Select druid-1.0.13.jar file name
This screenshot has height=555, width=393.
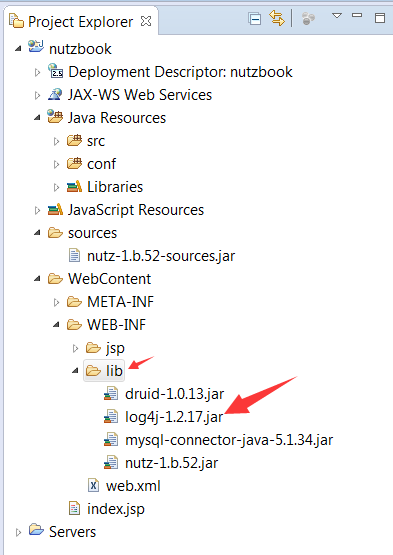[x=175, y=394]
